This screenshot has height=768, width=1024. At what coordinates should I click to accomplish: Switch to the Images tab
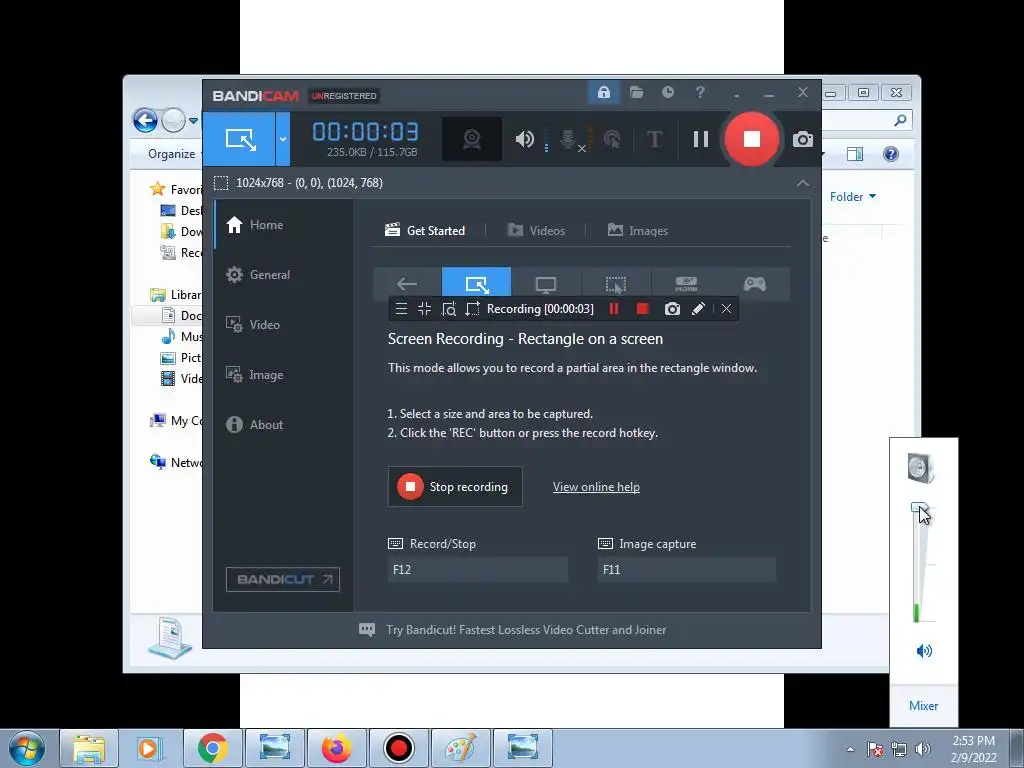pyautogui.click(x=637, y=231)
